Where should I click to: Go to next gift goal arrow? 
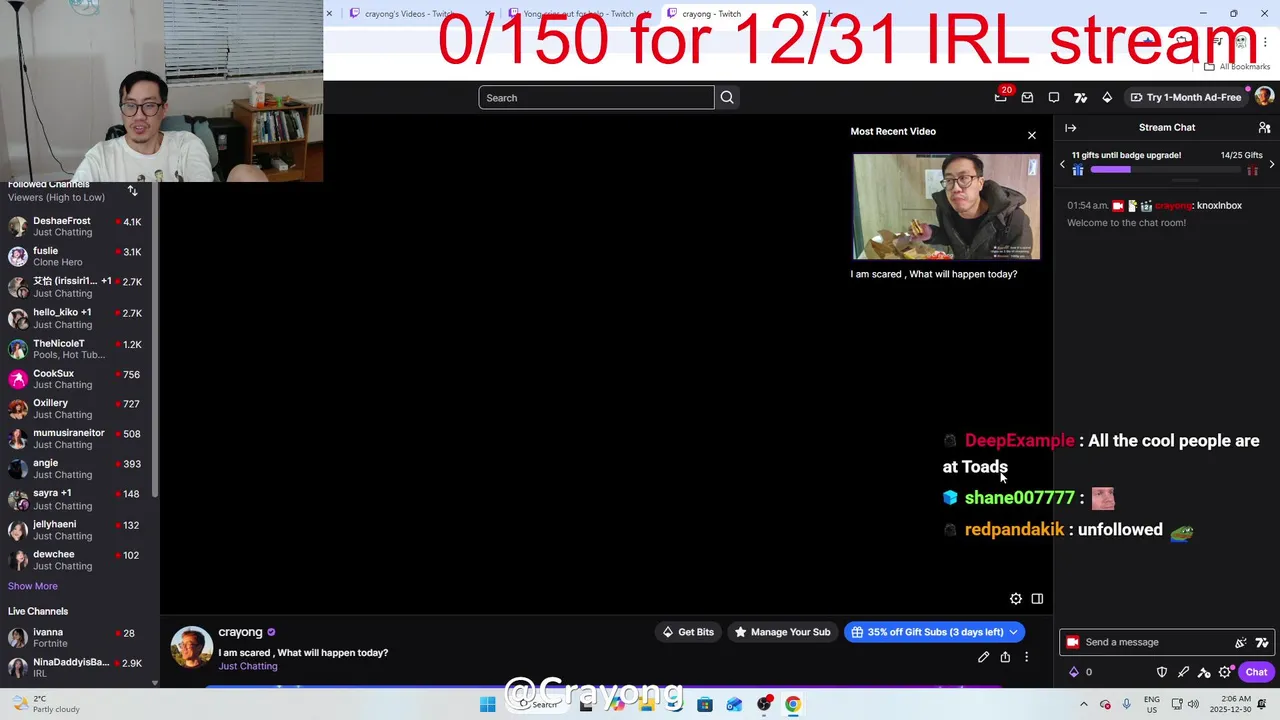(1272, 164)
